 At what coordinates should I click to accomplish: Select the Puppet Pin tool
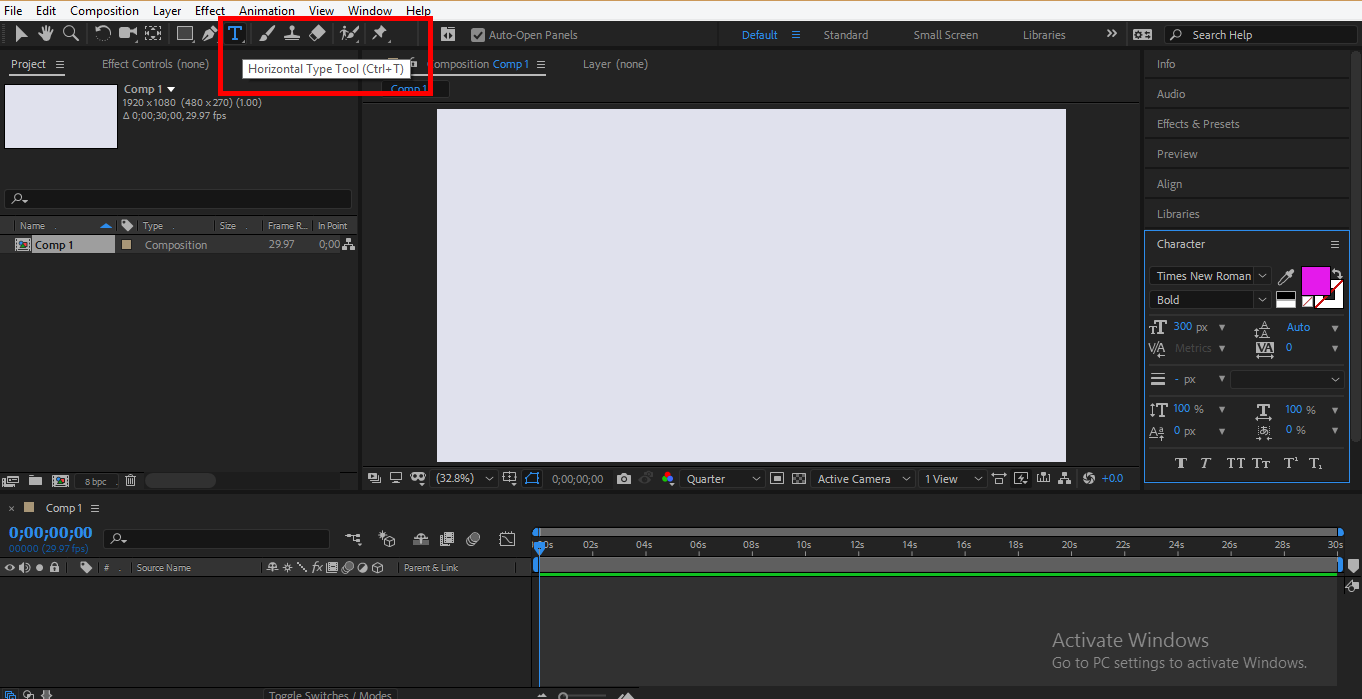click(380, 33)
